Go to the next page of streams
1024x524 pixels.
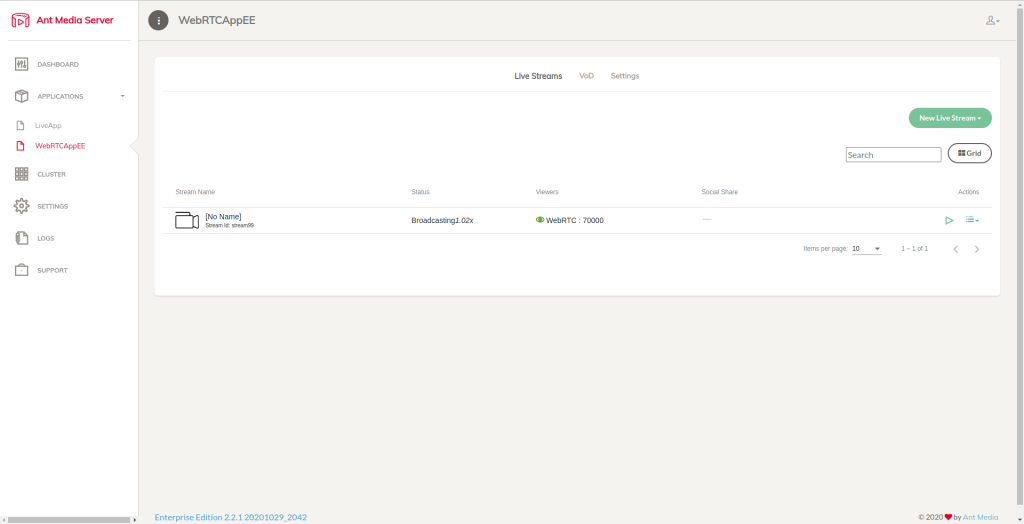(x=977, y=249)
